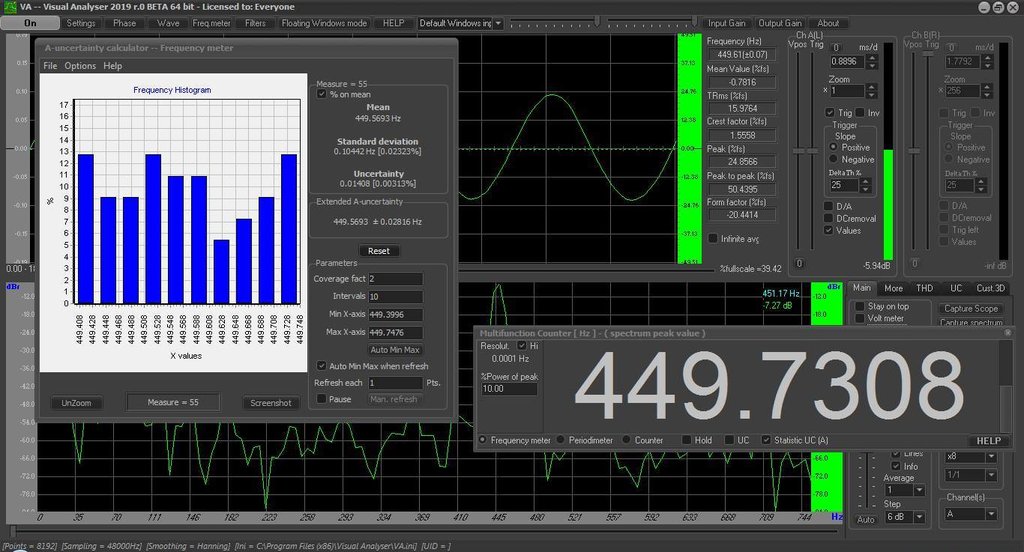
Task: Click the Ch A Zoom stepper arrows
Action: 871,91
